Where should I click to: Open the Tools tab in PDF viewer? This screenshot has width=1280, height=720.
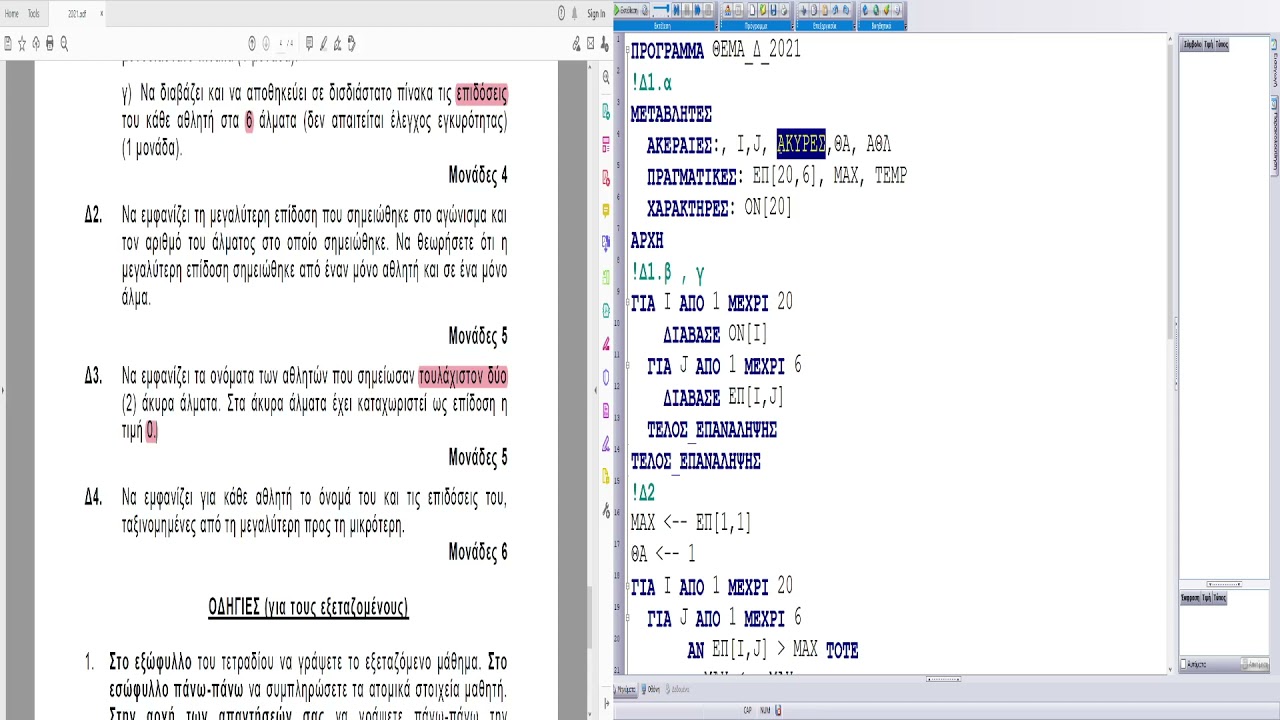tap(34, 13)
